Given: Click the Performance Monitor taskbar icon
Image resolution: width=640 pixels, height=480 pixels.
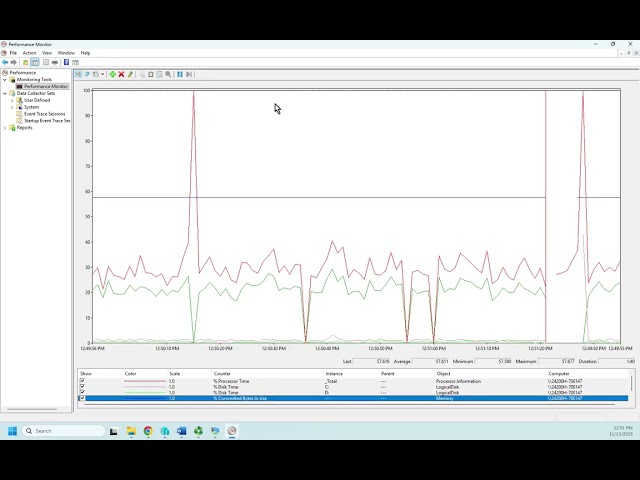Looking at the screenshot, I should (x=232, y=431).
